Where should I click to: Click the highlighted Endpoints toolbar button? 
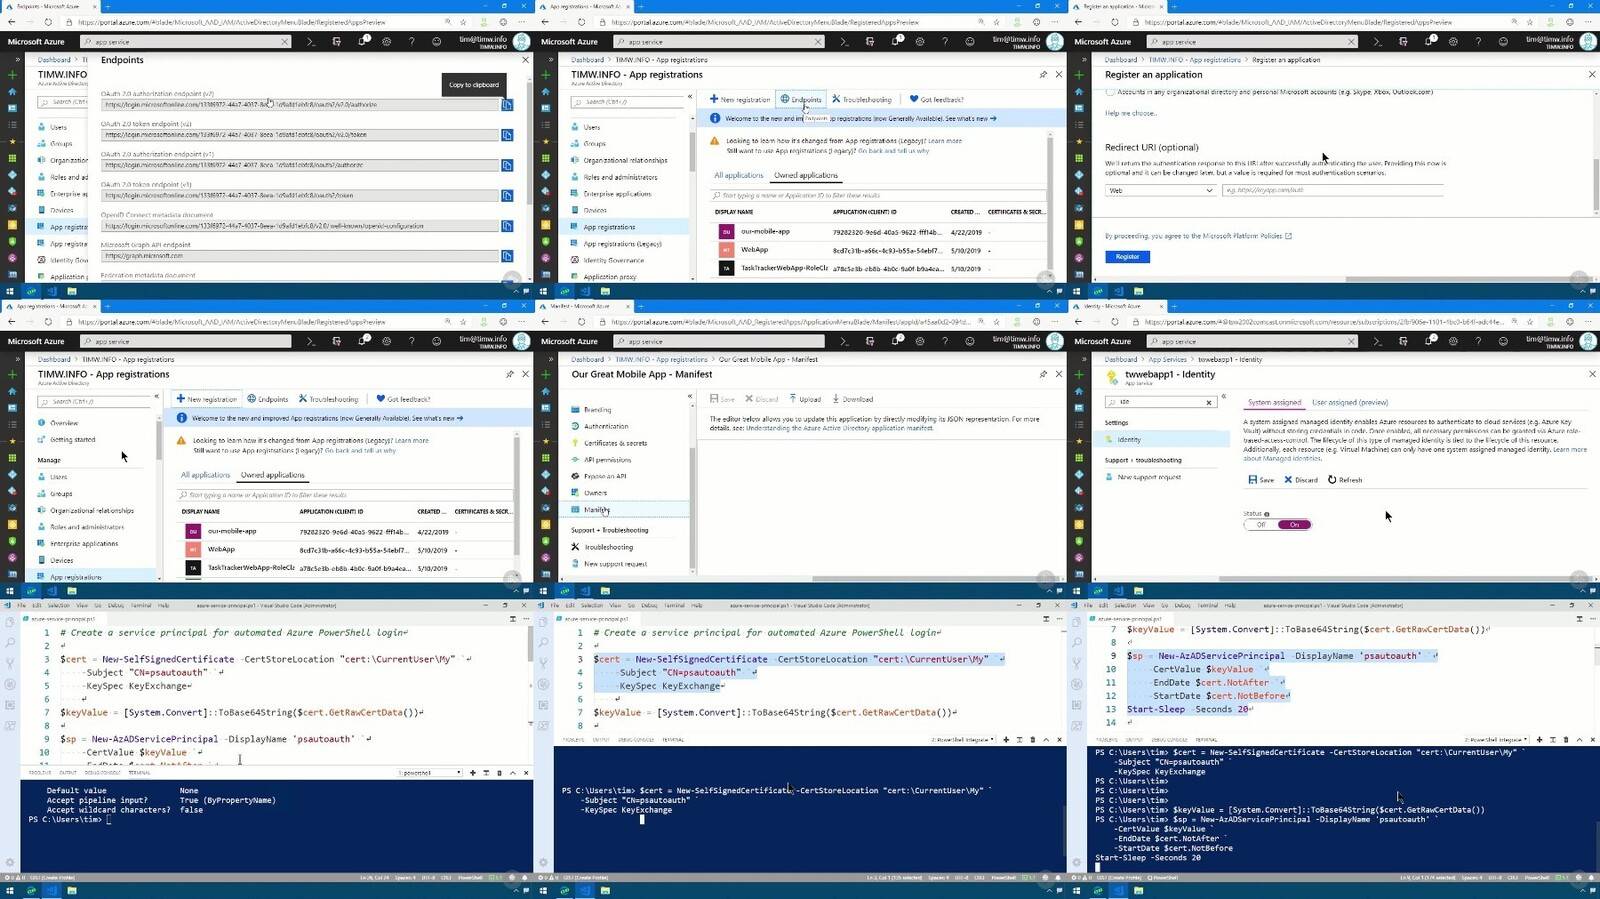coord(801,100)
